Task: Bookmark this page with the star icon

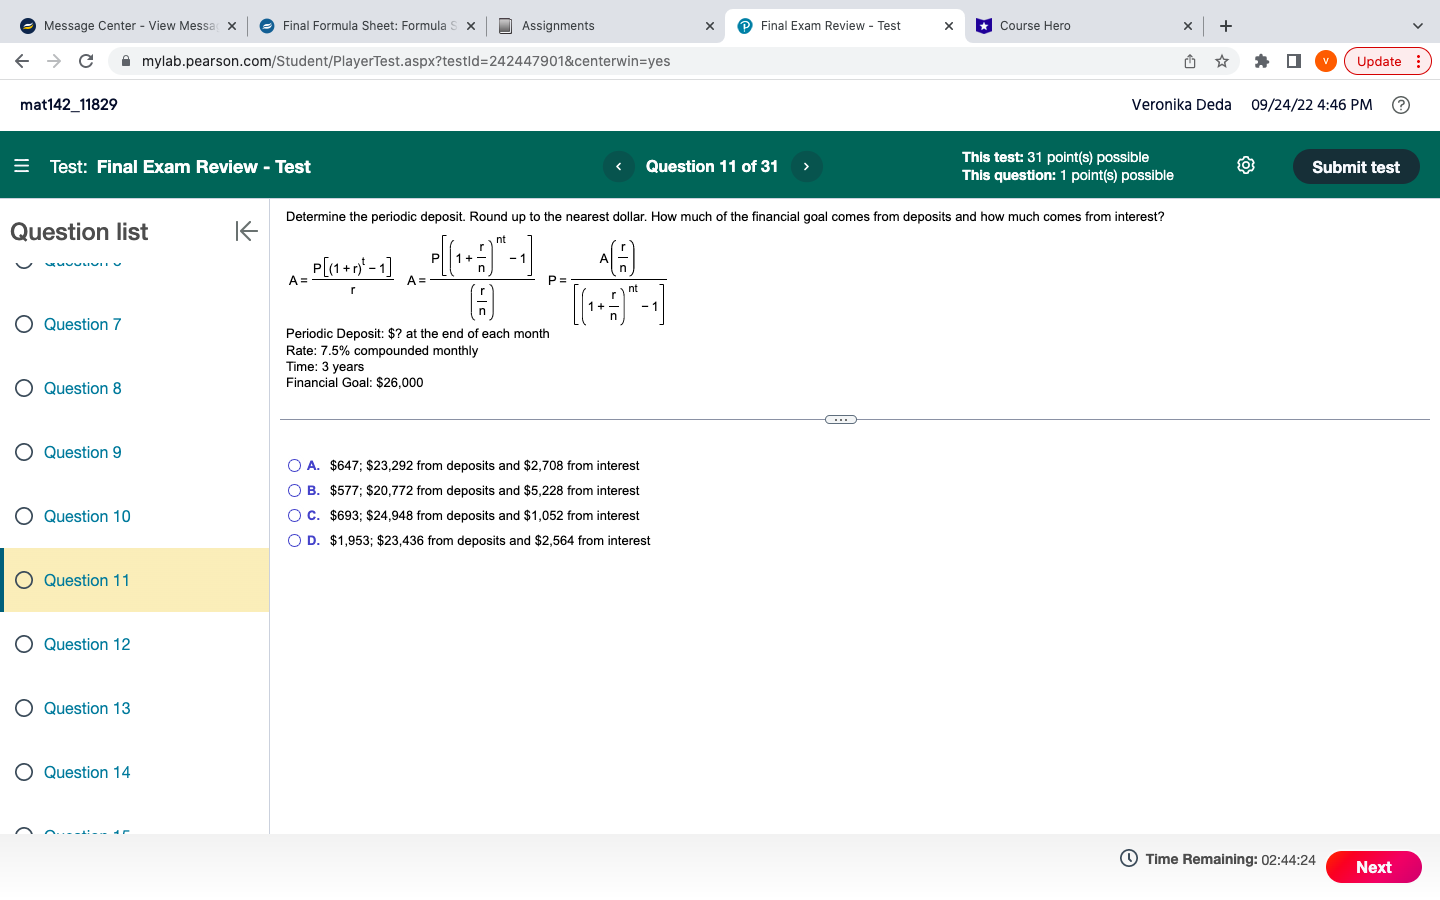Action: tap(1221, 61)
